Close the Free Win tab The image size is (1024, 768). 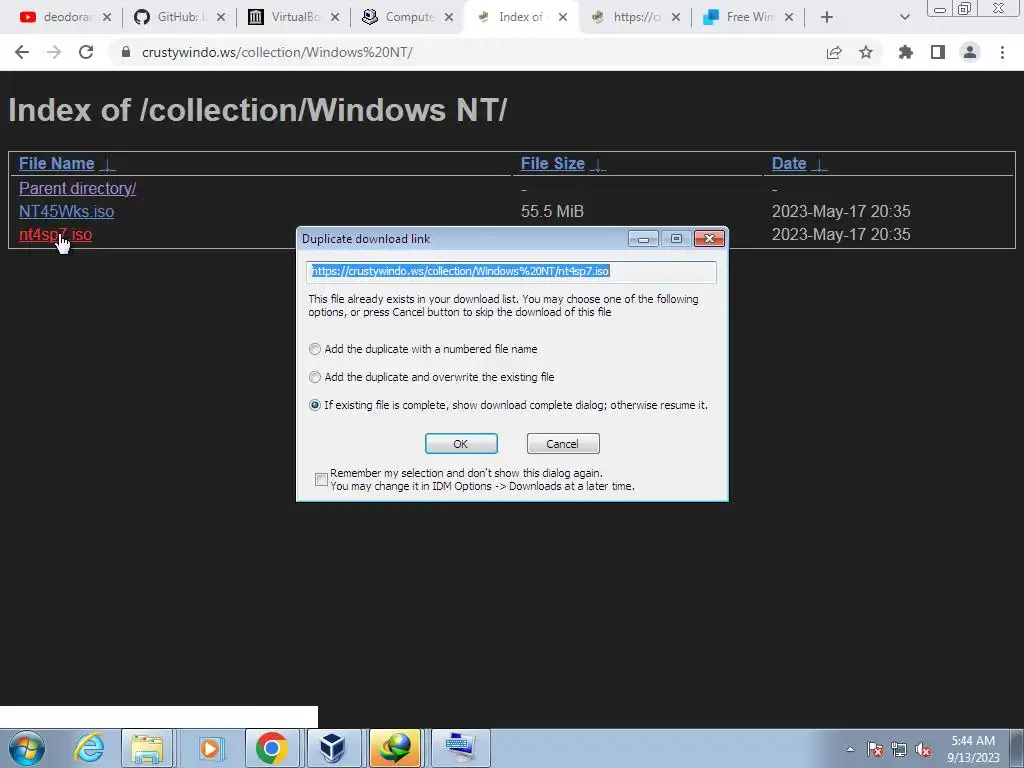click(x=789, y=17)
